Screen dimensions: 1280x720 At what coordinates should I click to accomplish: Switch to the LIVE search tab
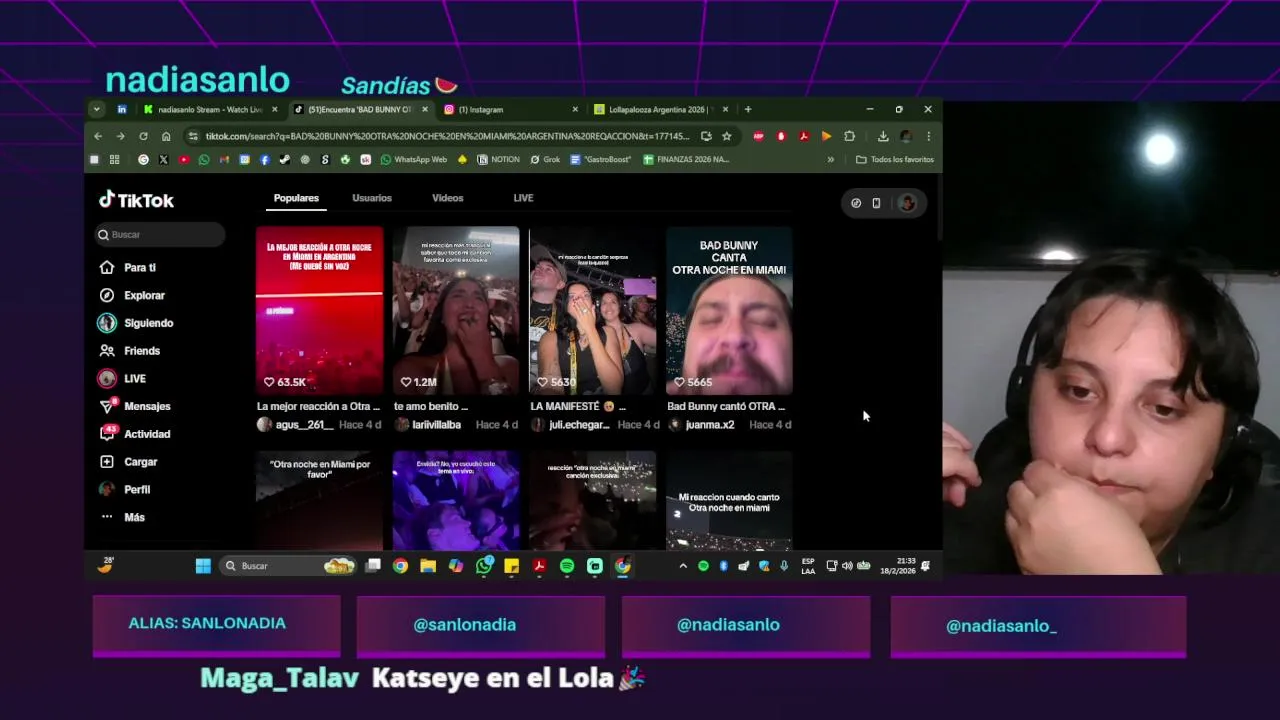(523, 198)
